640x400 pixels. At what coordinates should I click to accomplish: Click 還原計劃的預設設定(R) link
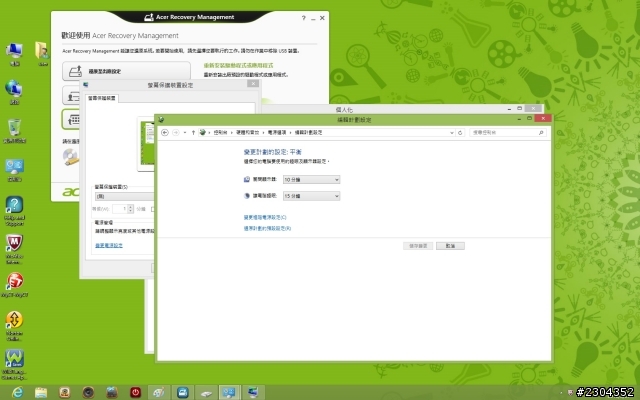267,229
